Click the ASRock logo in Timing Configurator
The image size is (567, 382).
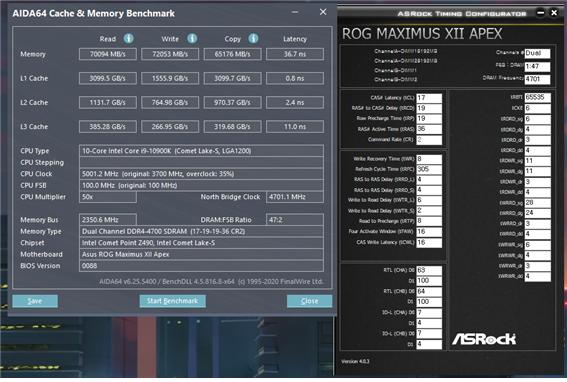484,339
